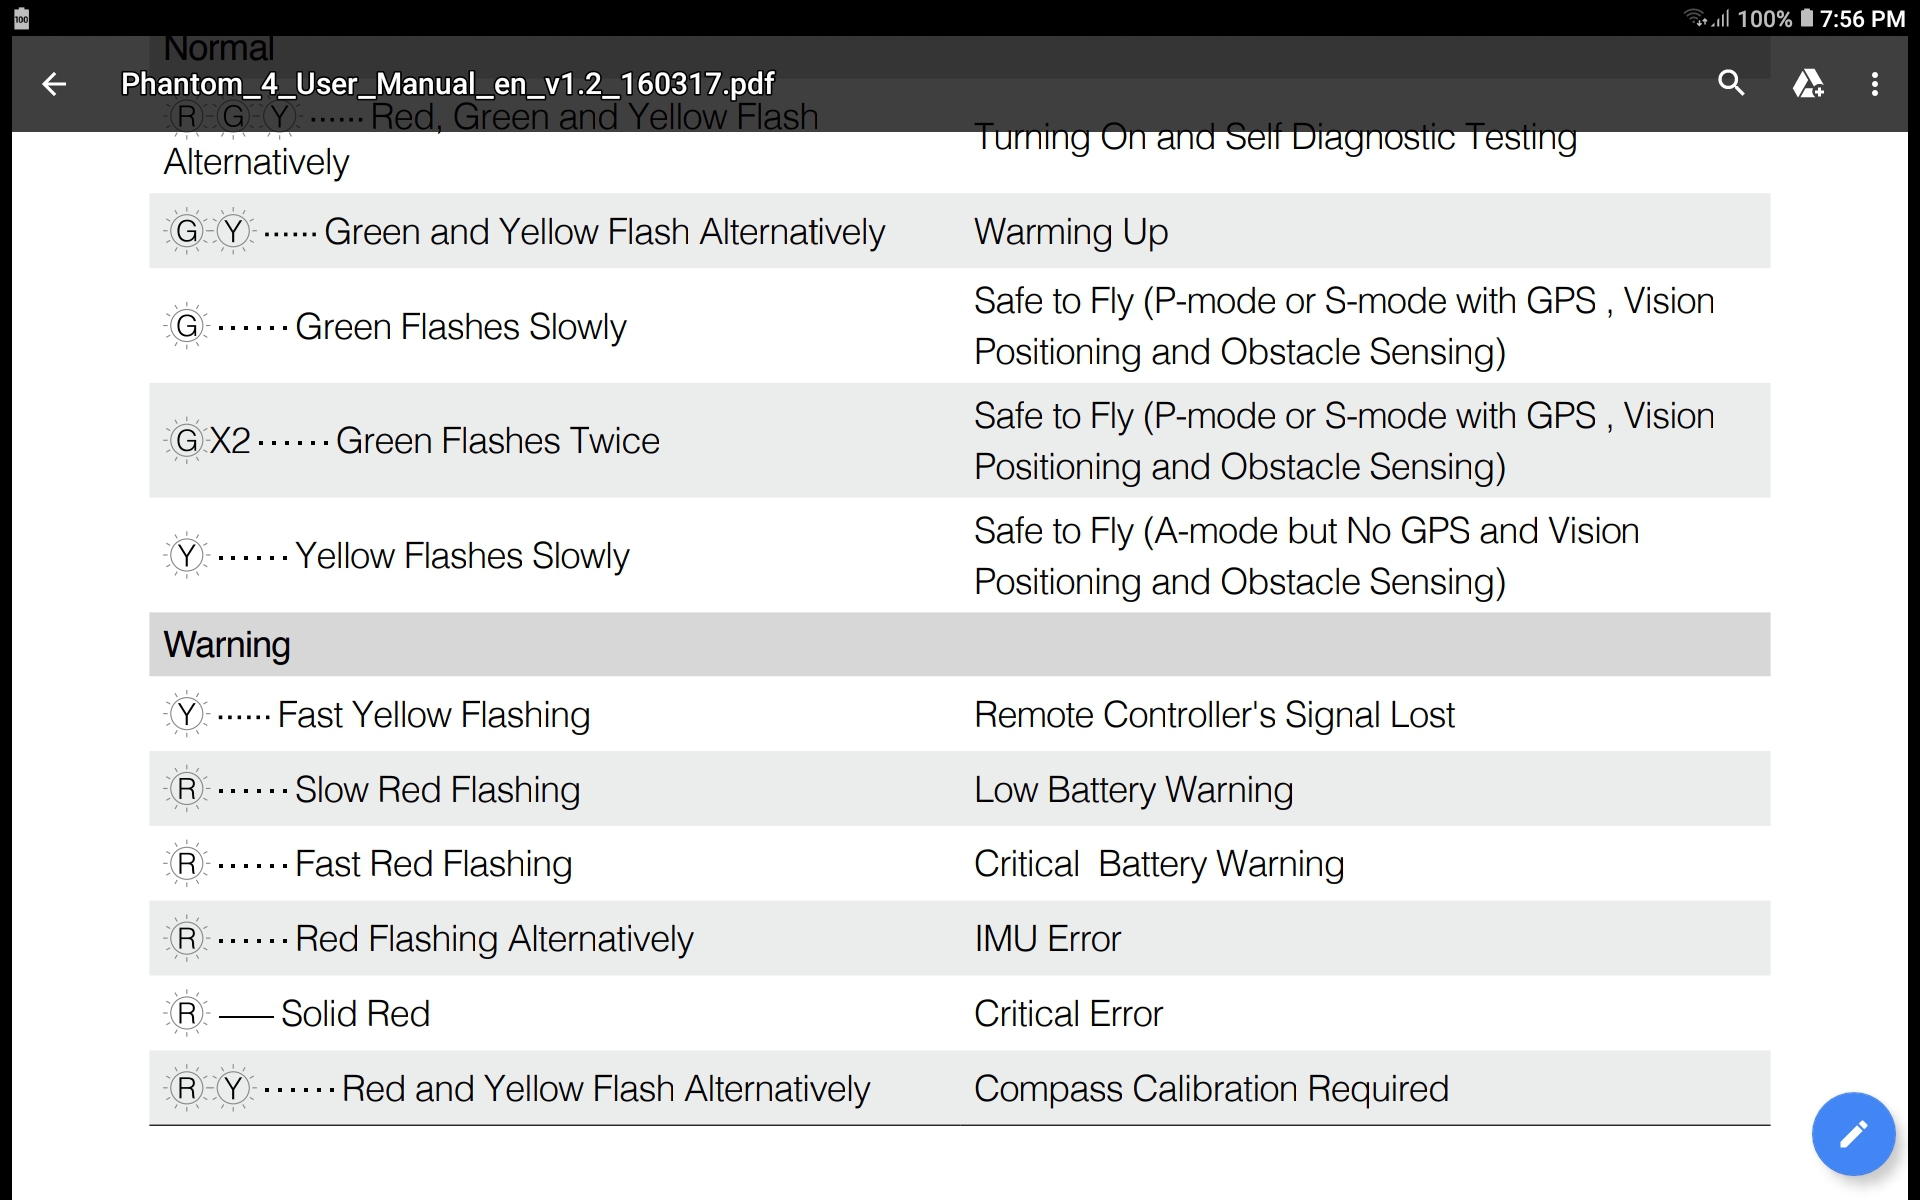Tap the 7:56 PM clock
The width and height of the screenshot is (1920, 1200).
(1862, 19)
